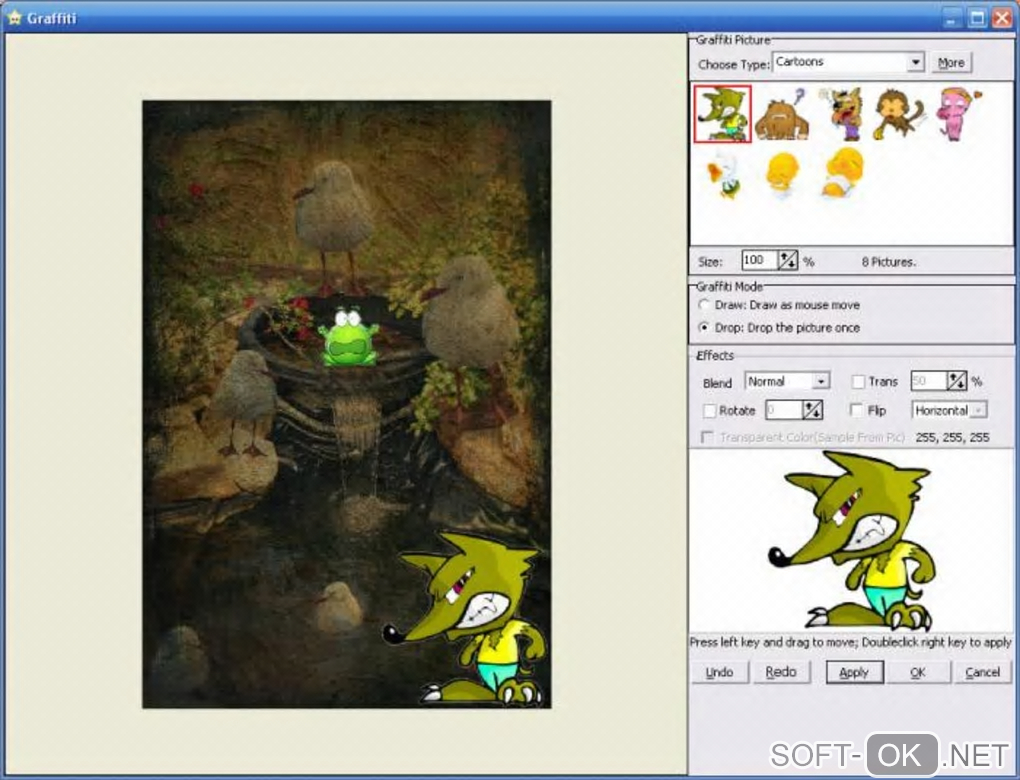This screenshot has width=1020, height=780.
Task: Click the Size percentage input field
Action: 759,261
